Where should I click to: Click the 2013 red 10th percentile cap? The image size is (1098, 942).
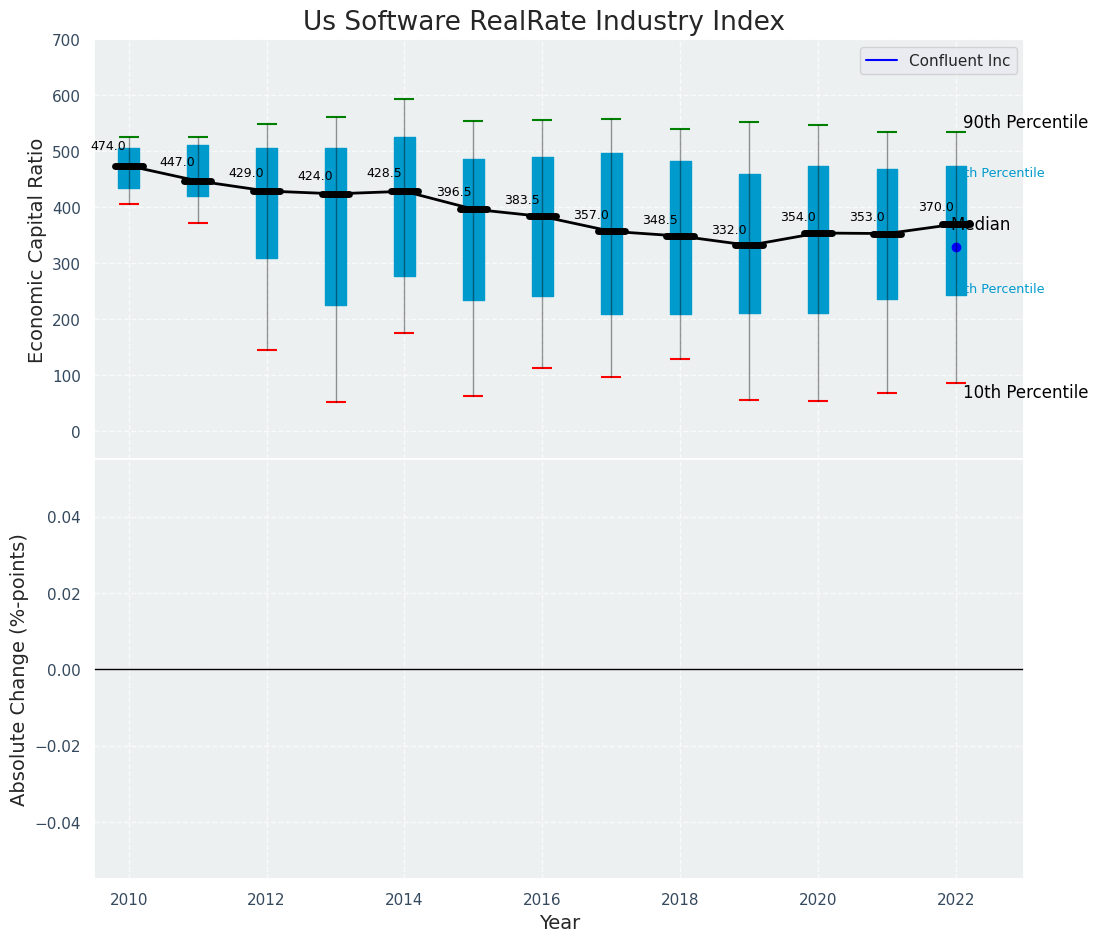coord(336,402)
